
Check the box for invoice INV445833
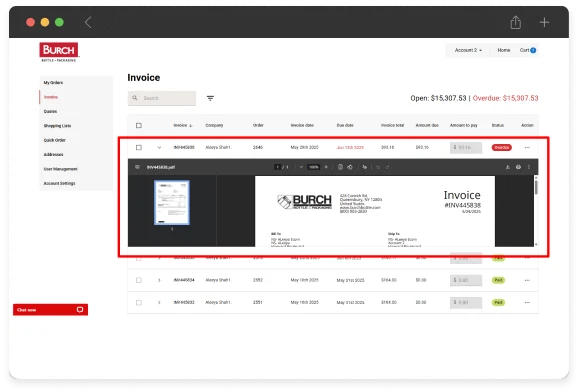pos(139,303)
